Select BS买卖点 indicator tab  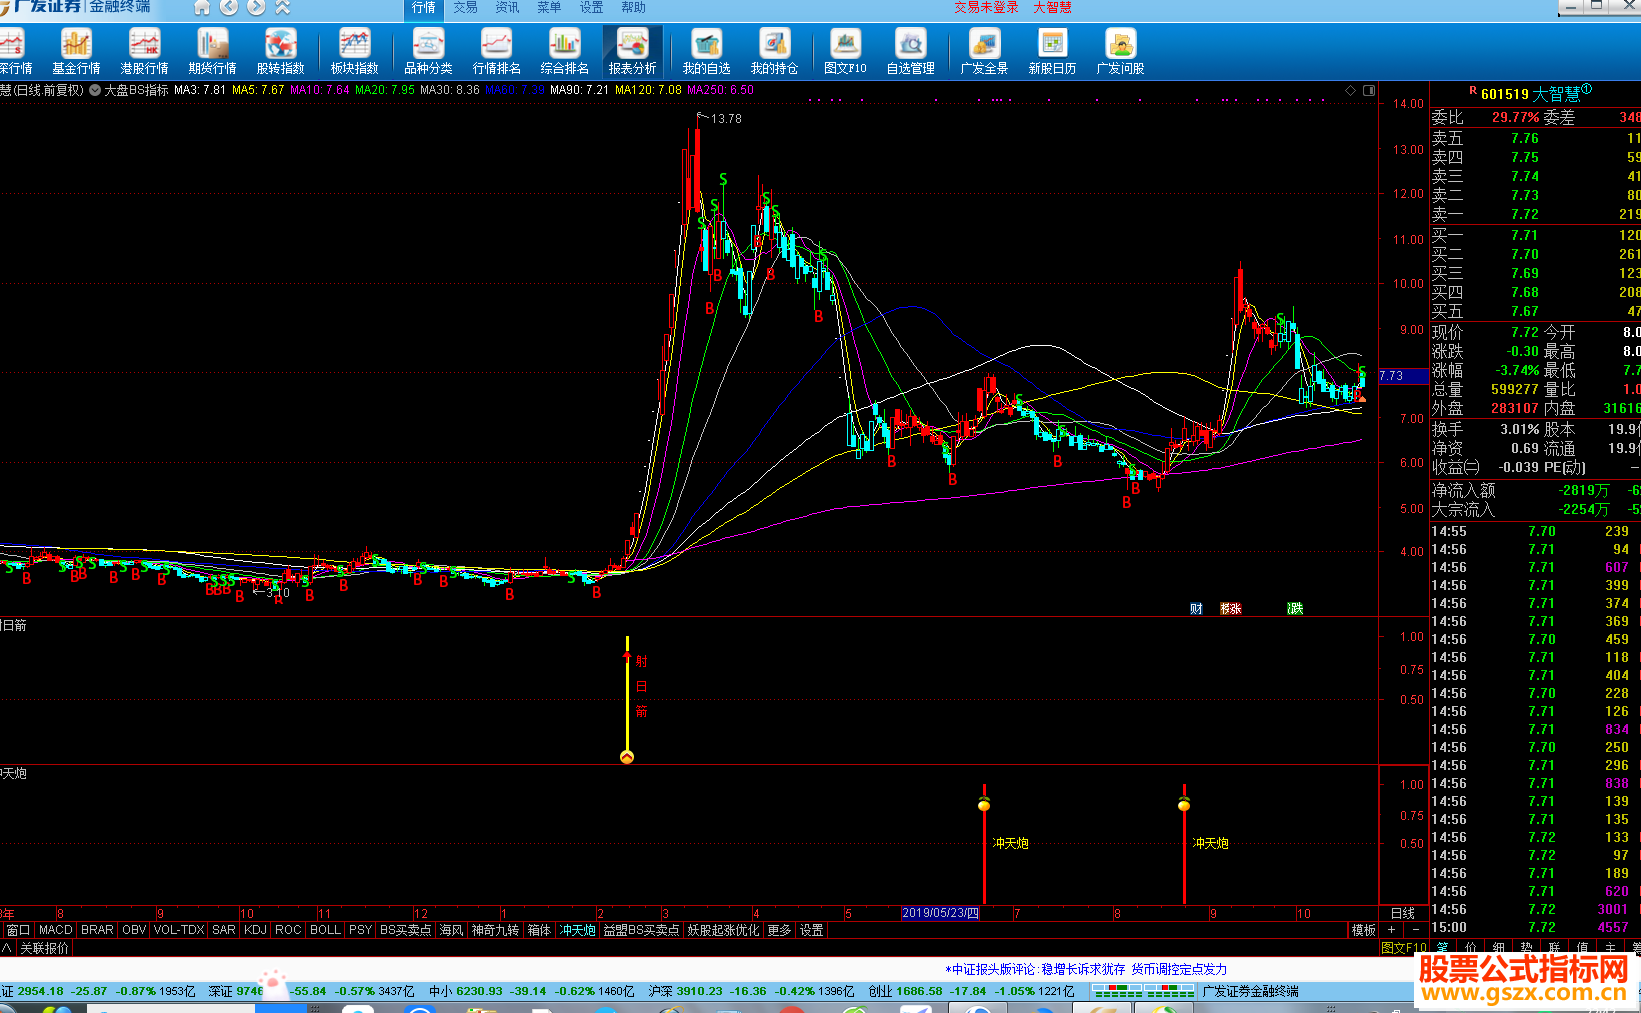click(x=405, y=930)
